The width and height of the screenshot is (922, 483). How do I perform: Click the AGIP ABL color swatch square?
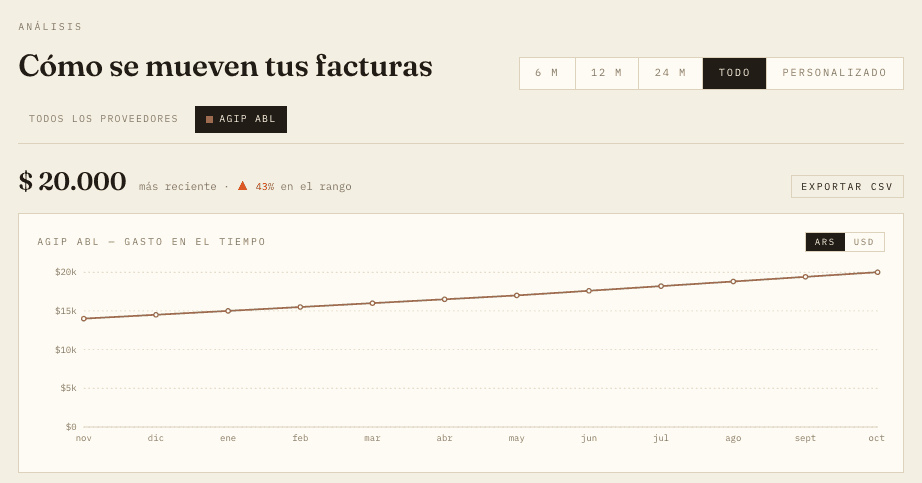209,119
